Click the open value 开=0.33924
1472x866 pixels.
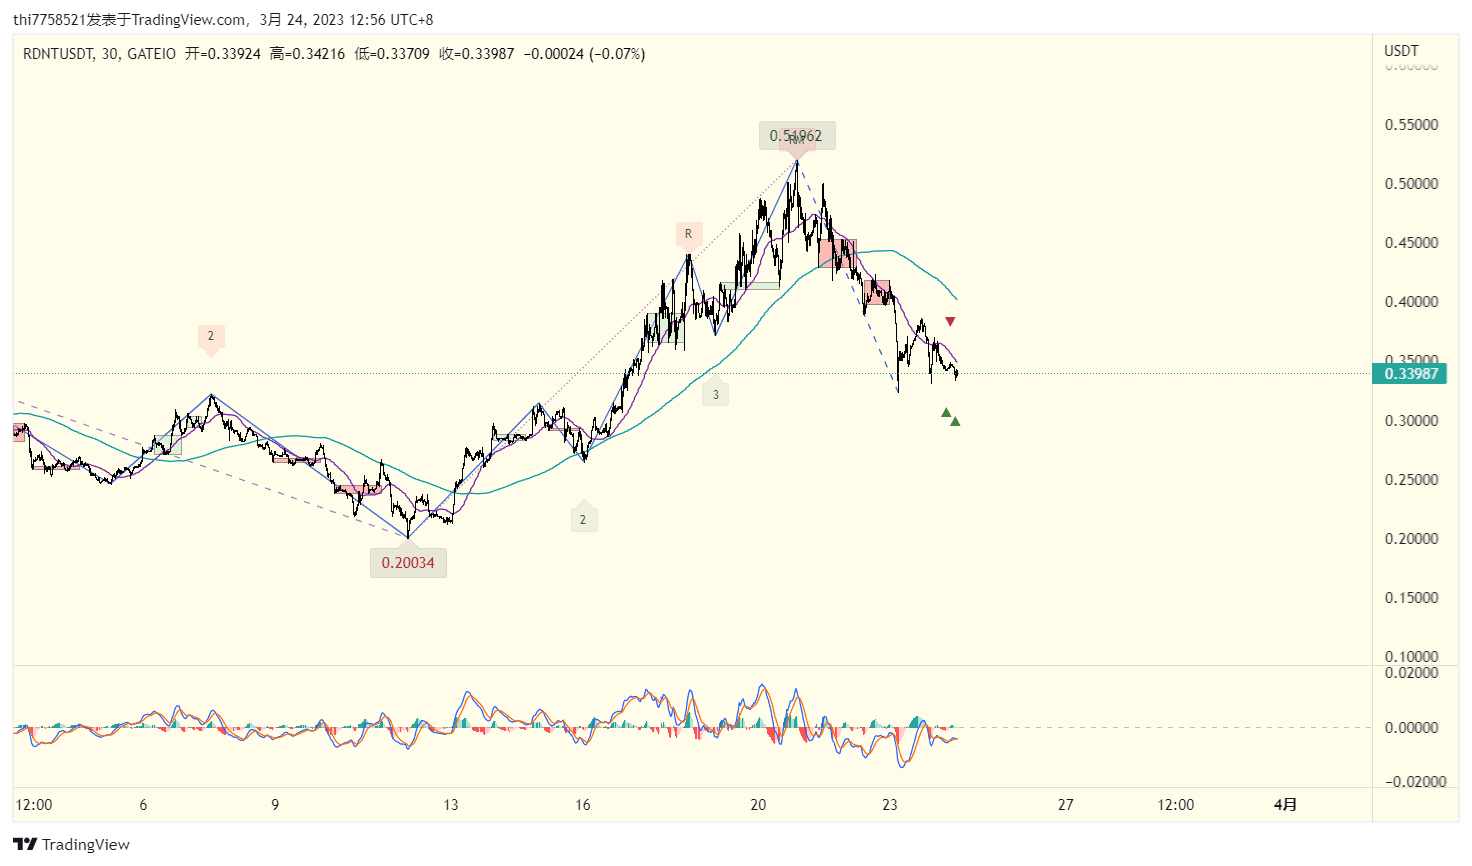tap(223, 54)
